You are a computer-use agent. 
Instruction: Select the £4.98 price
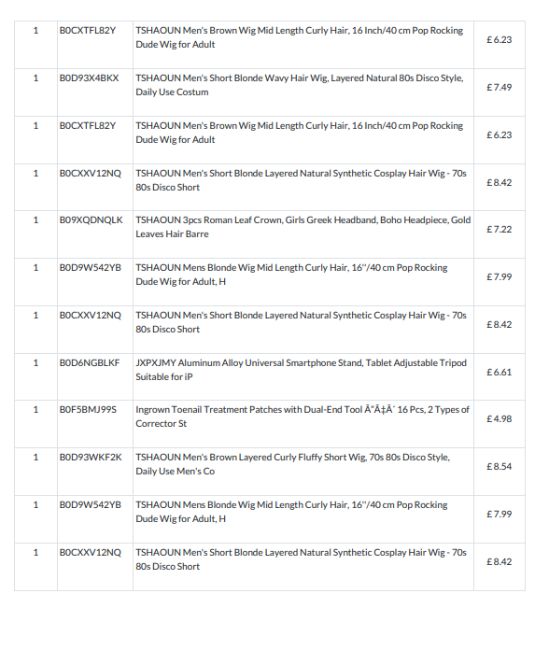pos(499,419)
